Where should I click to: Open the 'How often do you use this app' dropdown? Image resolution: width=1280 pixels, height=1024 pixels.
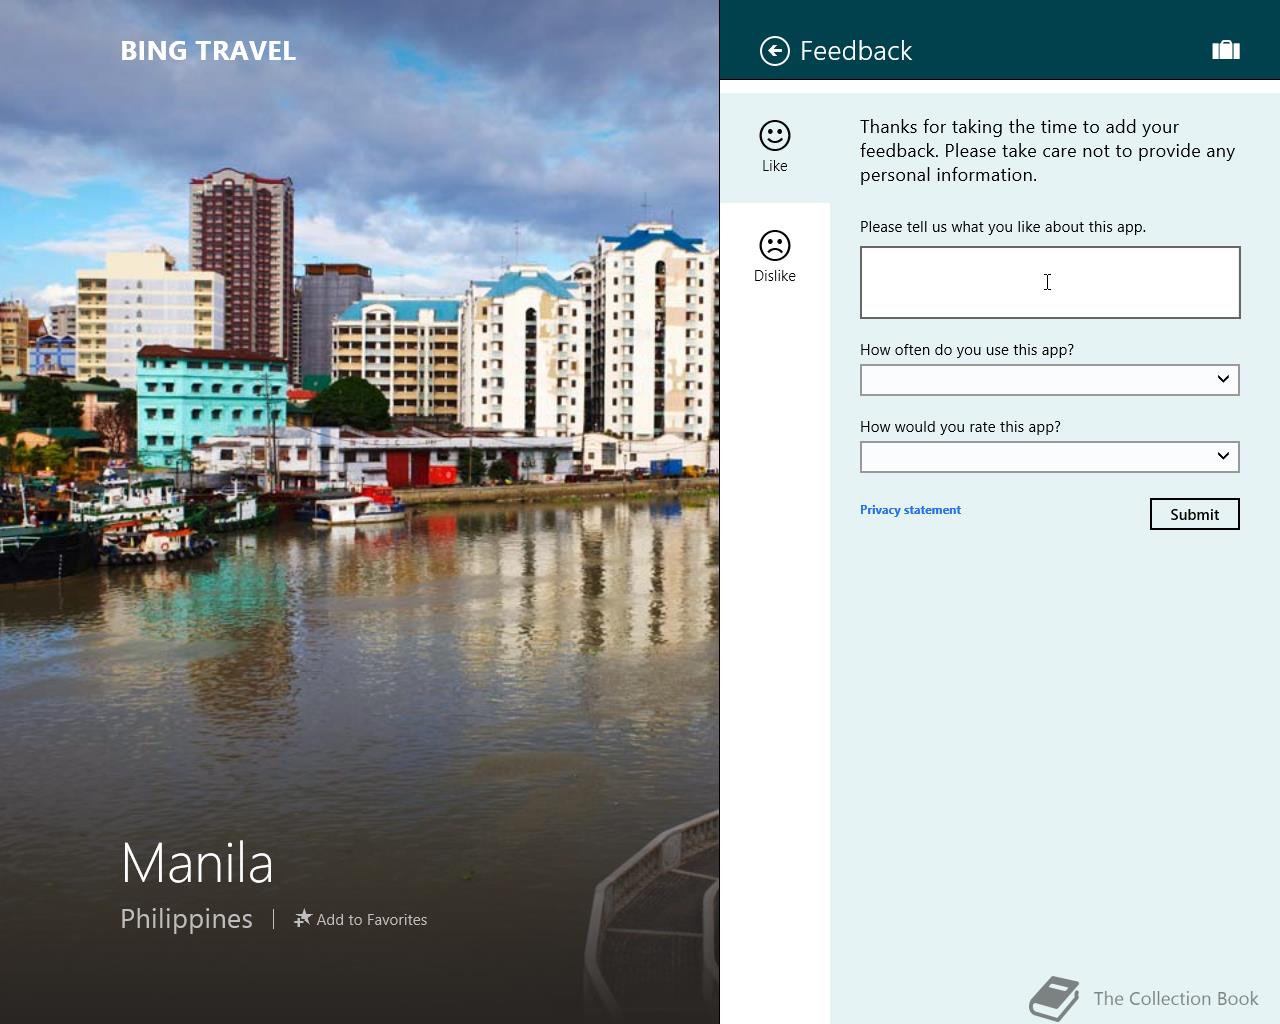1050,380
